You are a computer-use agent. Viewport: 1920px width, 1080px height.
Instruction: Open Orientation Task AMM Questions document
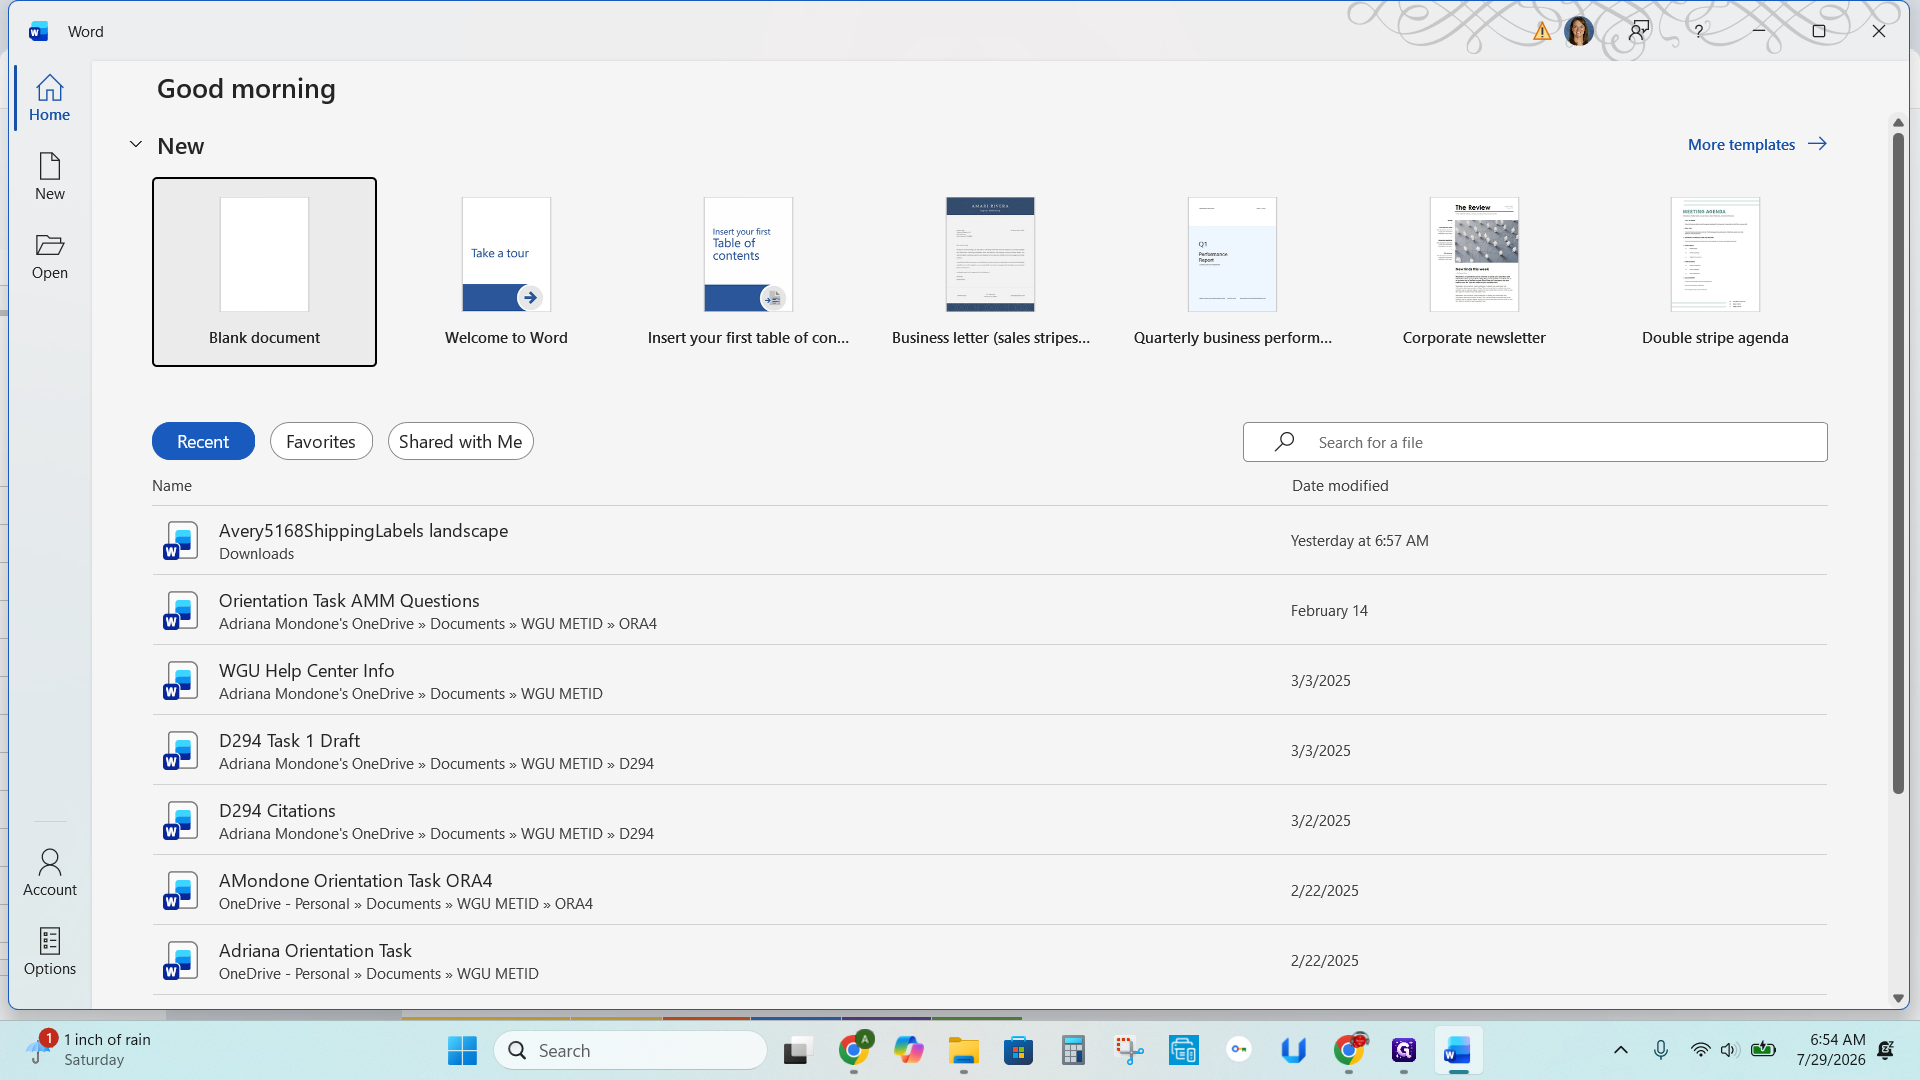pyautogui.click(x=989, y=610)
